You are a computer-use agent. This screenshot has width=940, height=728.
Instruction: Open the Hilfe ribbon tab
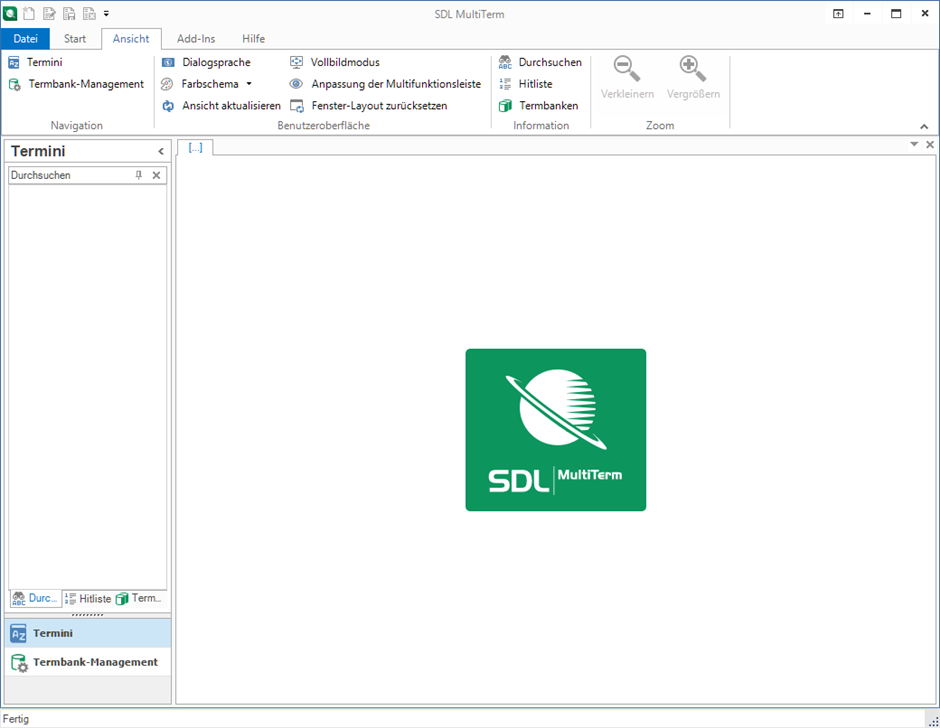click(253, 38)
